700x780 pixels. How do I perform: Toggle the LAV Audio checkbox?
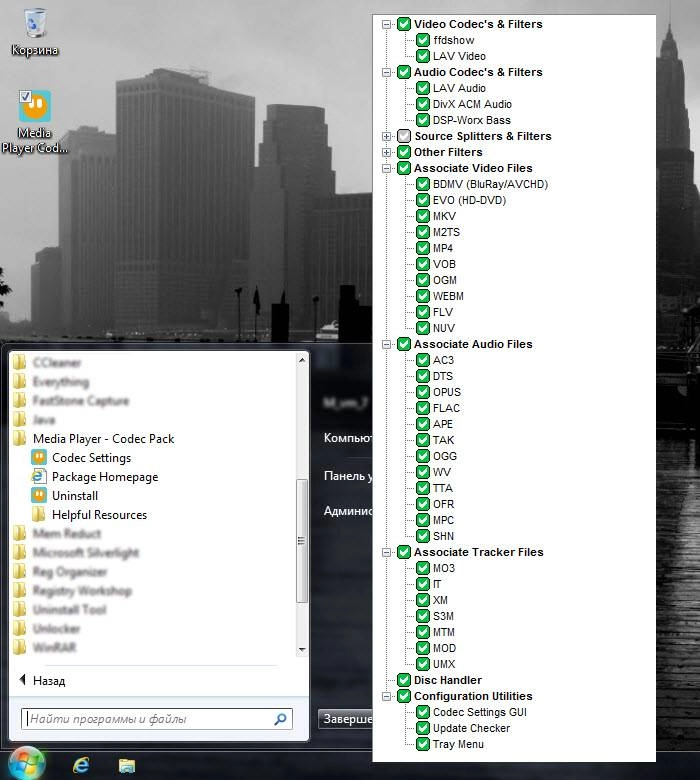(x=423, y=88)
